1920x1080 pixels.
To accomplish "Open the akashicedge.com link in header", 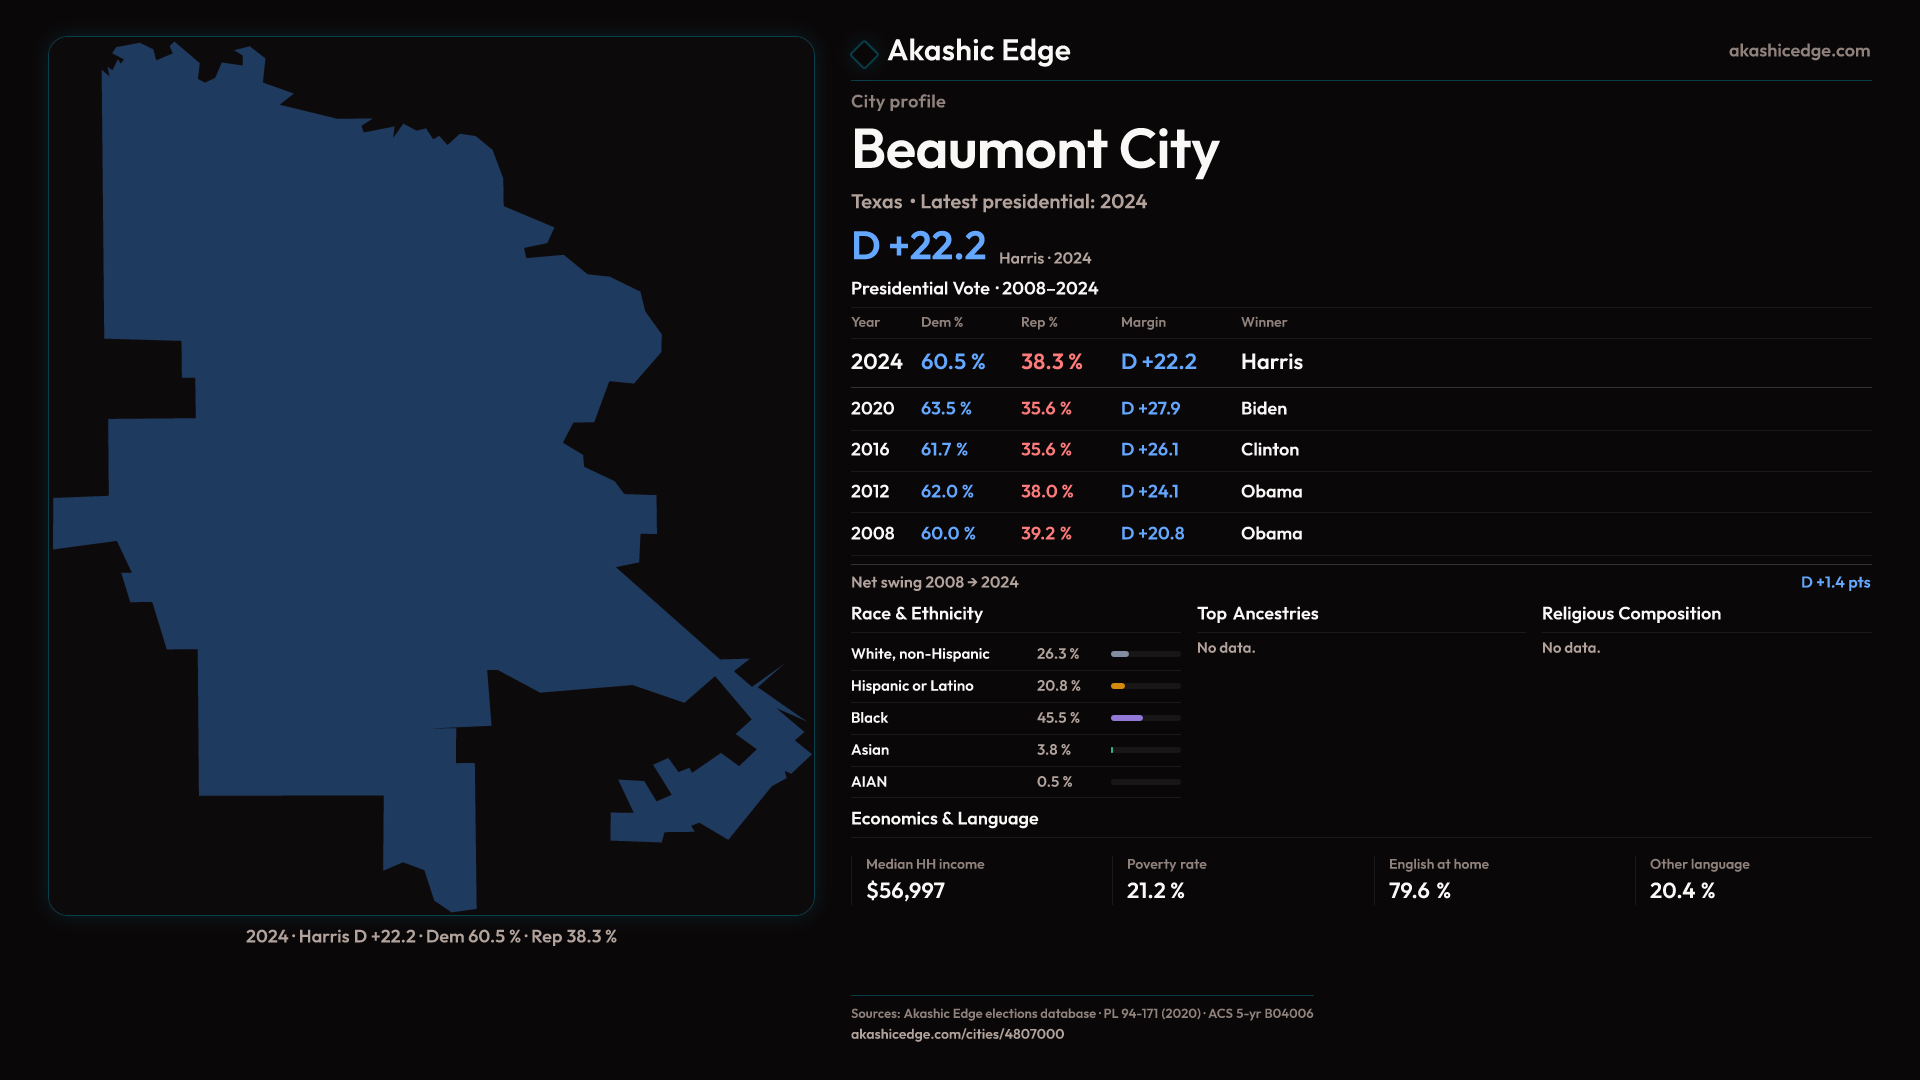I will tap(1798, 51).
